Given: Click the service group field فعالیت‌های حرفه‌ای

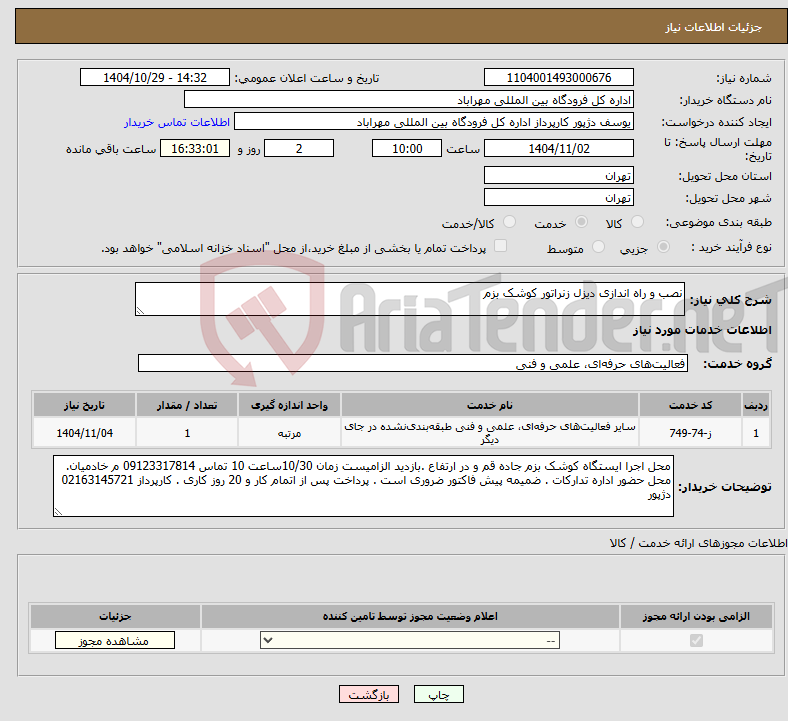Looking at the screenshot, I should [x=413, y=363].
